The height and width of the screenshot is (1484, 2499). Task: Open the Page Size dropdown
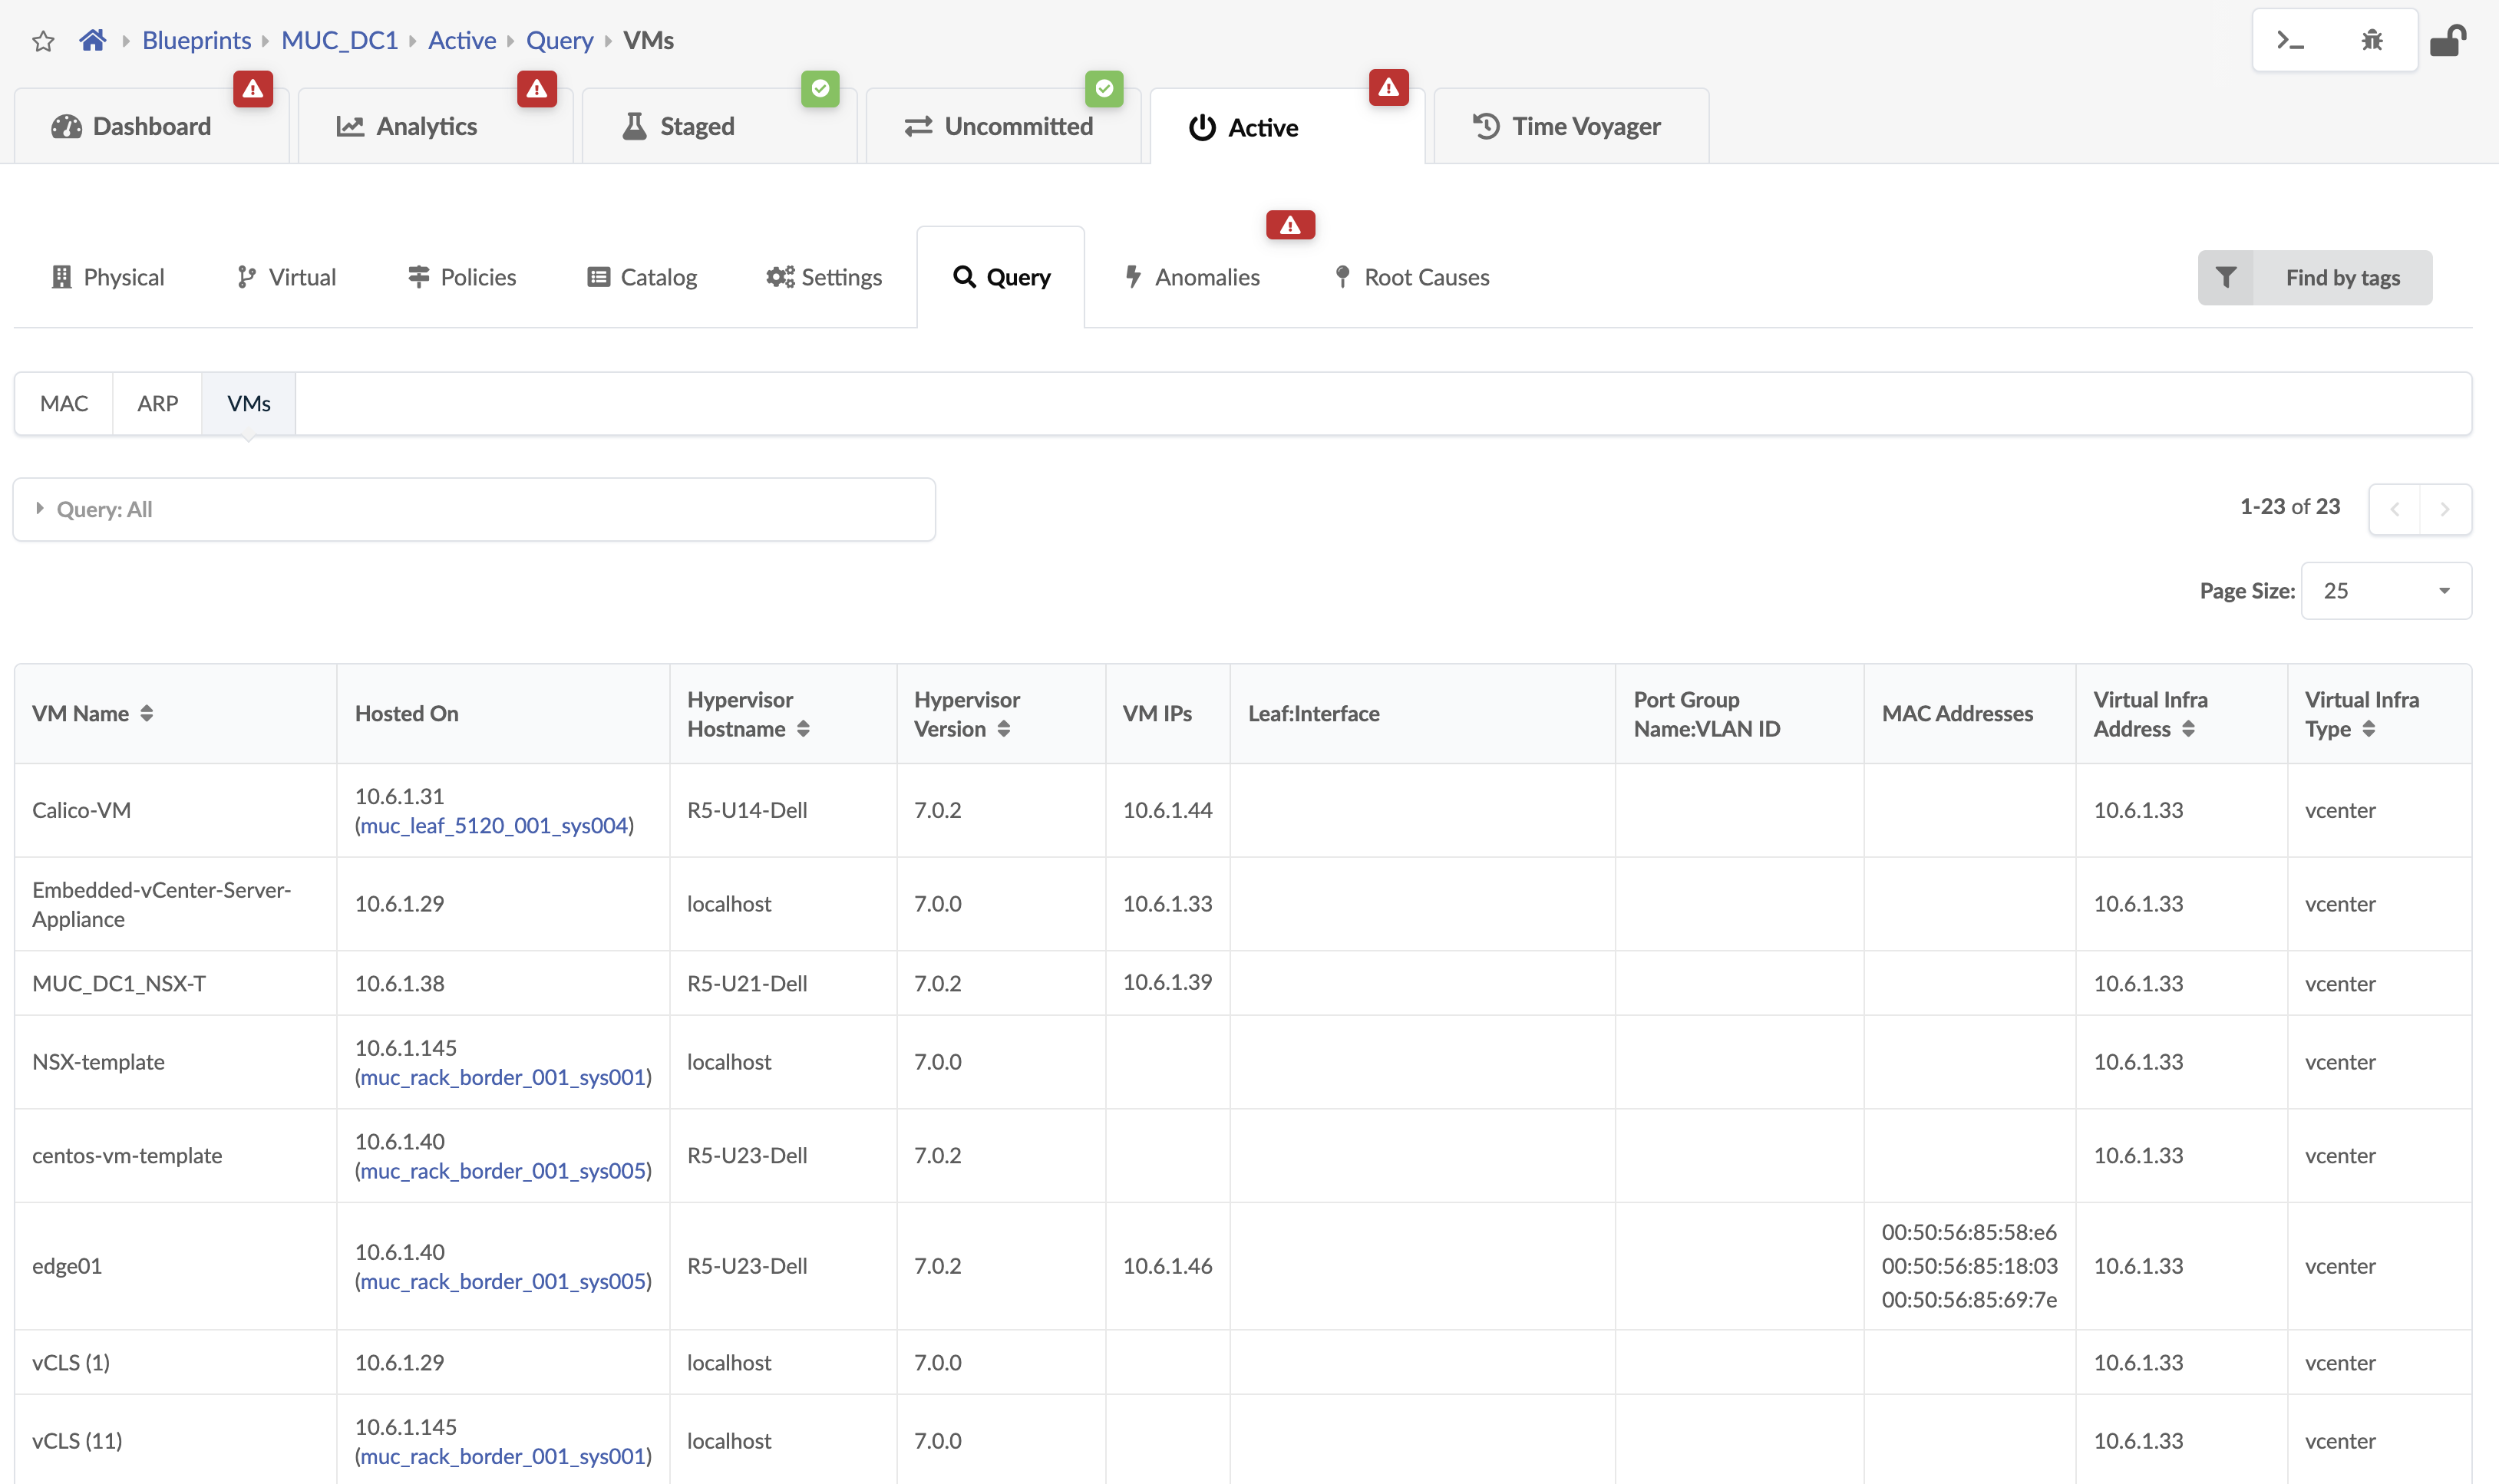tap(2386, 591)
